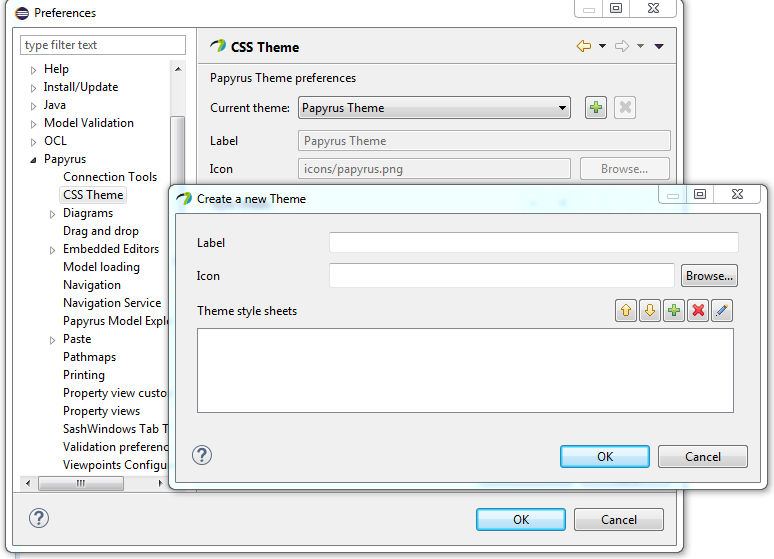This screenshot has width=774, height=559.
Task: Click Cancel in the Preferences window
Action: (619, 519)
